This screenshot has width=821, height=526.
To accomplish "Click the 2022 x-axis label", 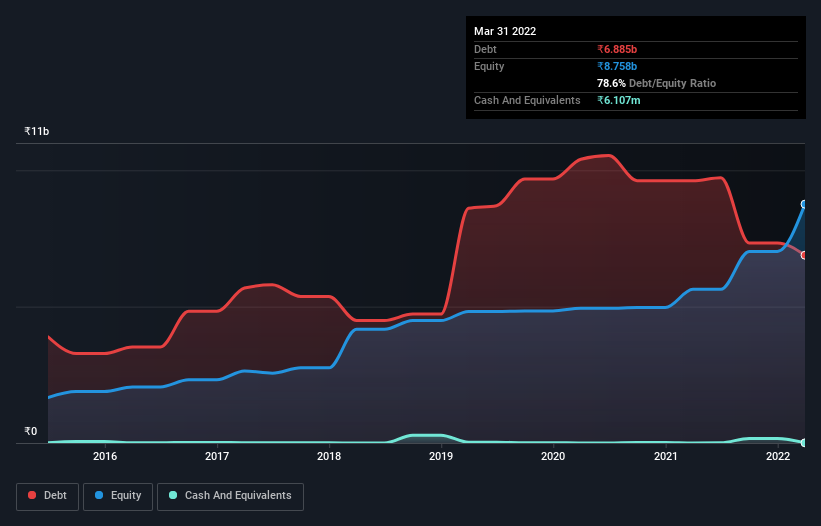I will click(778, 456).
